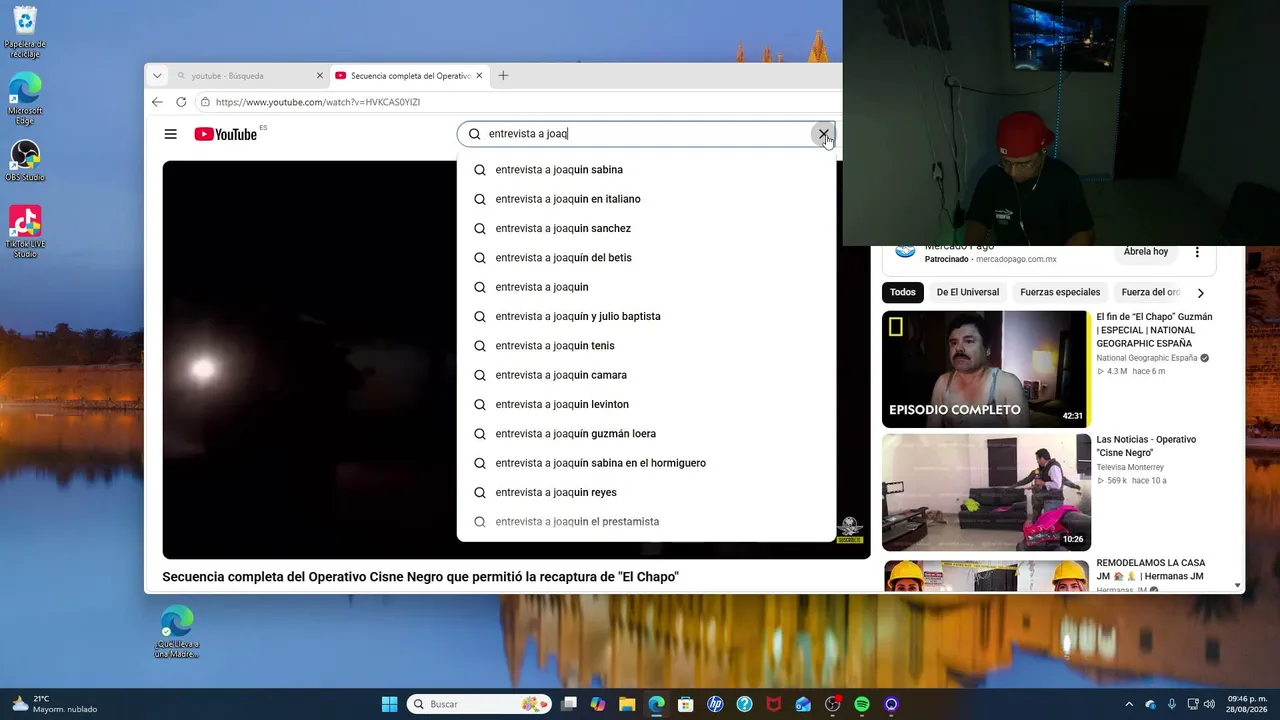Open the 'El fin de El Chapo Guzmán' thumbnail
The width and height of the screenshot is (1280, 720).
coord(986,369)
